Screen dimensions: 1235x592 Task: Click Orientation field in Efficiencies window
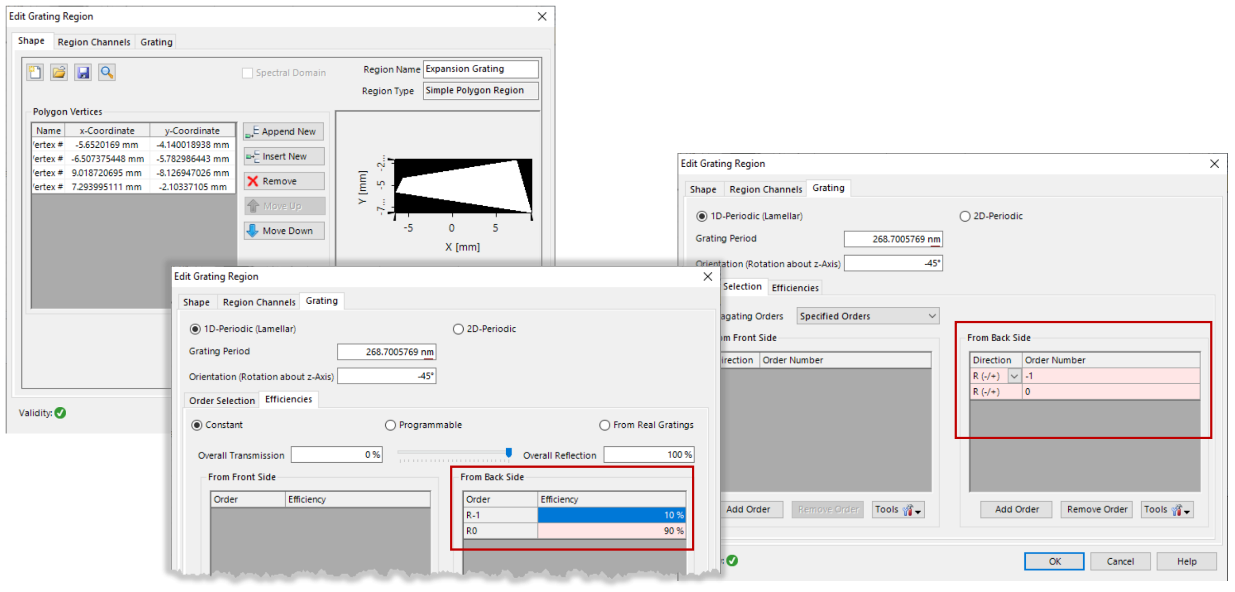[387, 377]
